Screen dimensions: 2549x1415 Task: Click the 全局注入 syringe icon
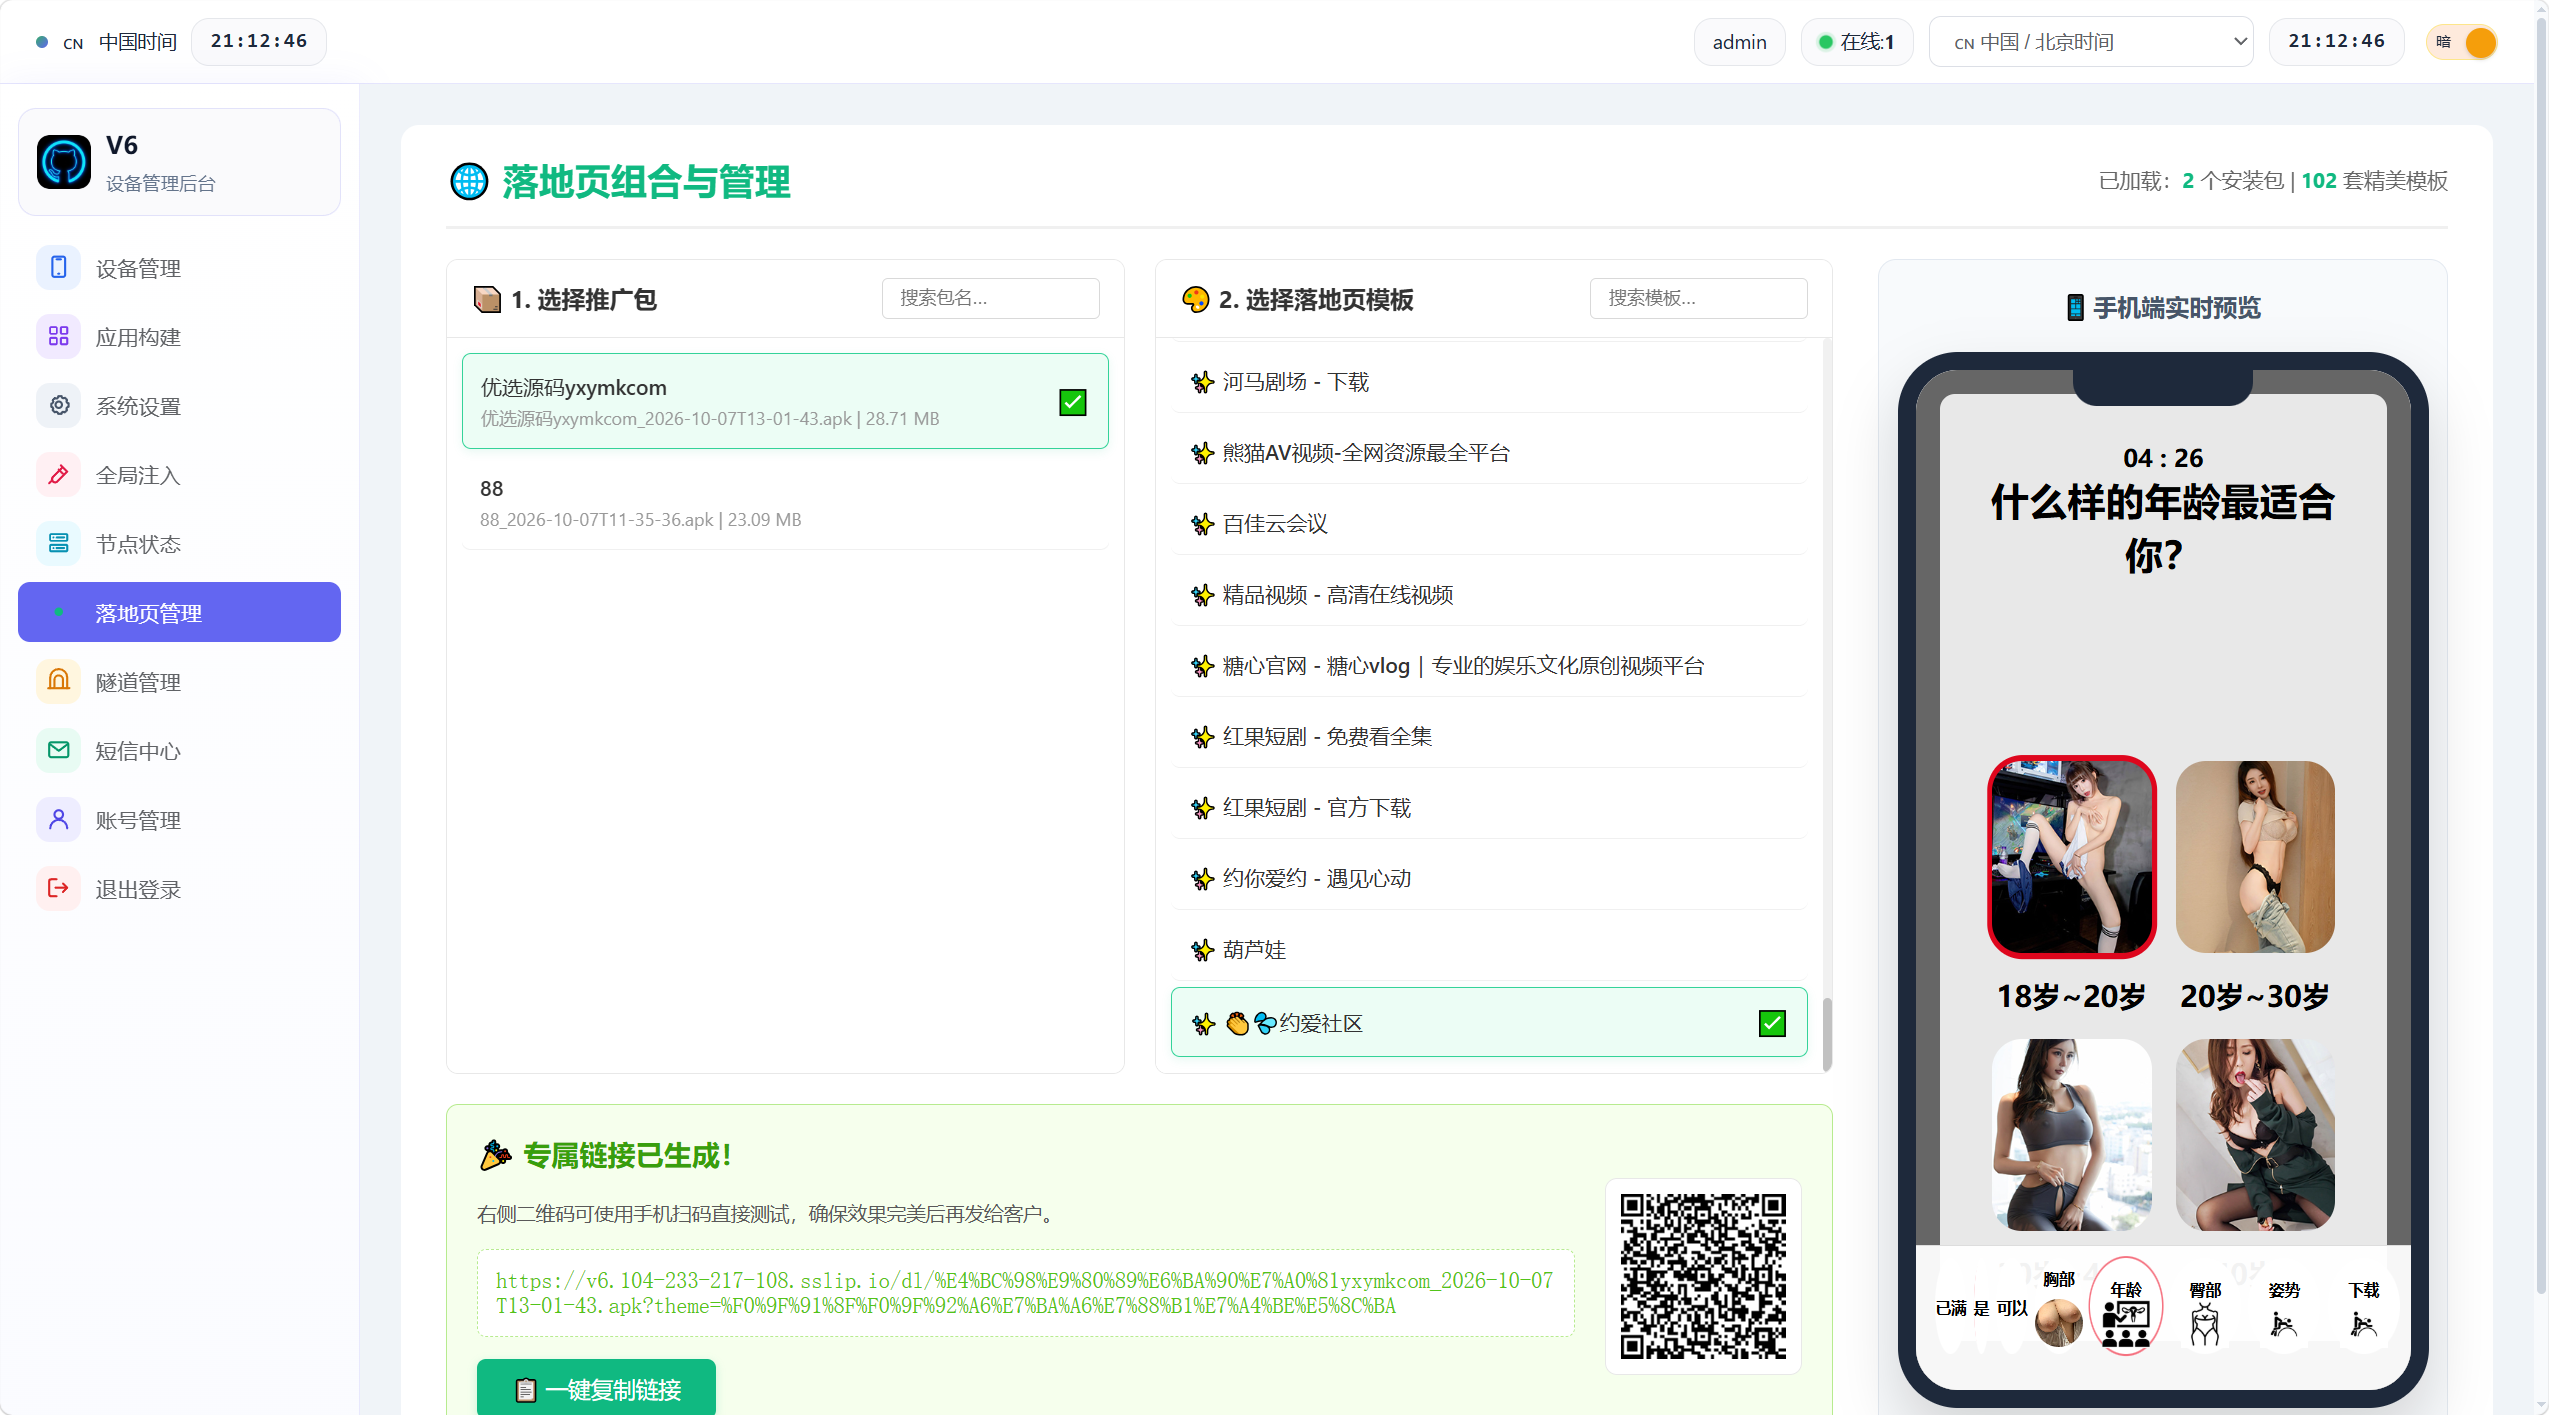pyautogui.click(x=59, y=475)
